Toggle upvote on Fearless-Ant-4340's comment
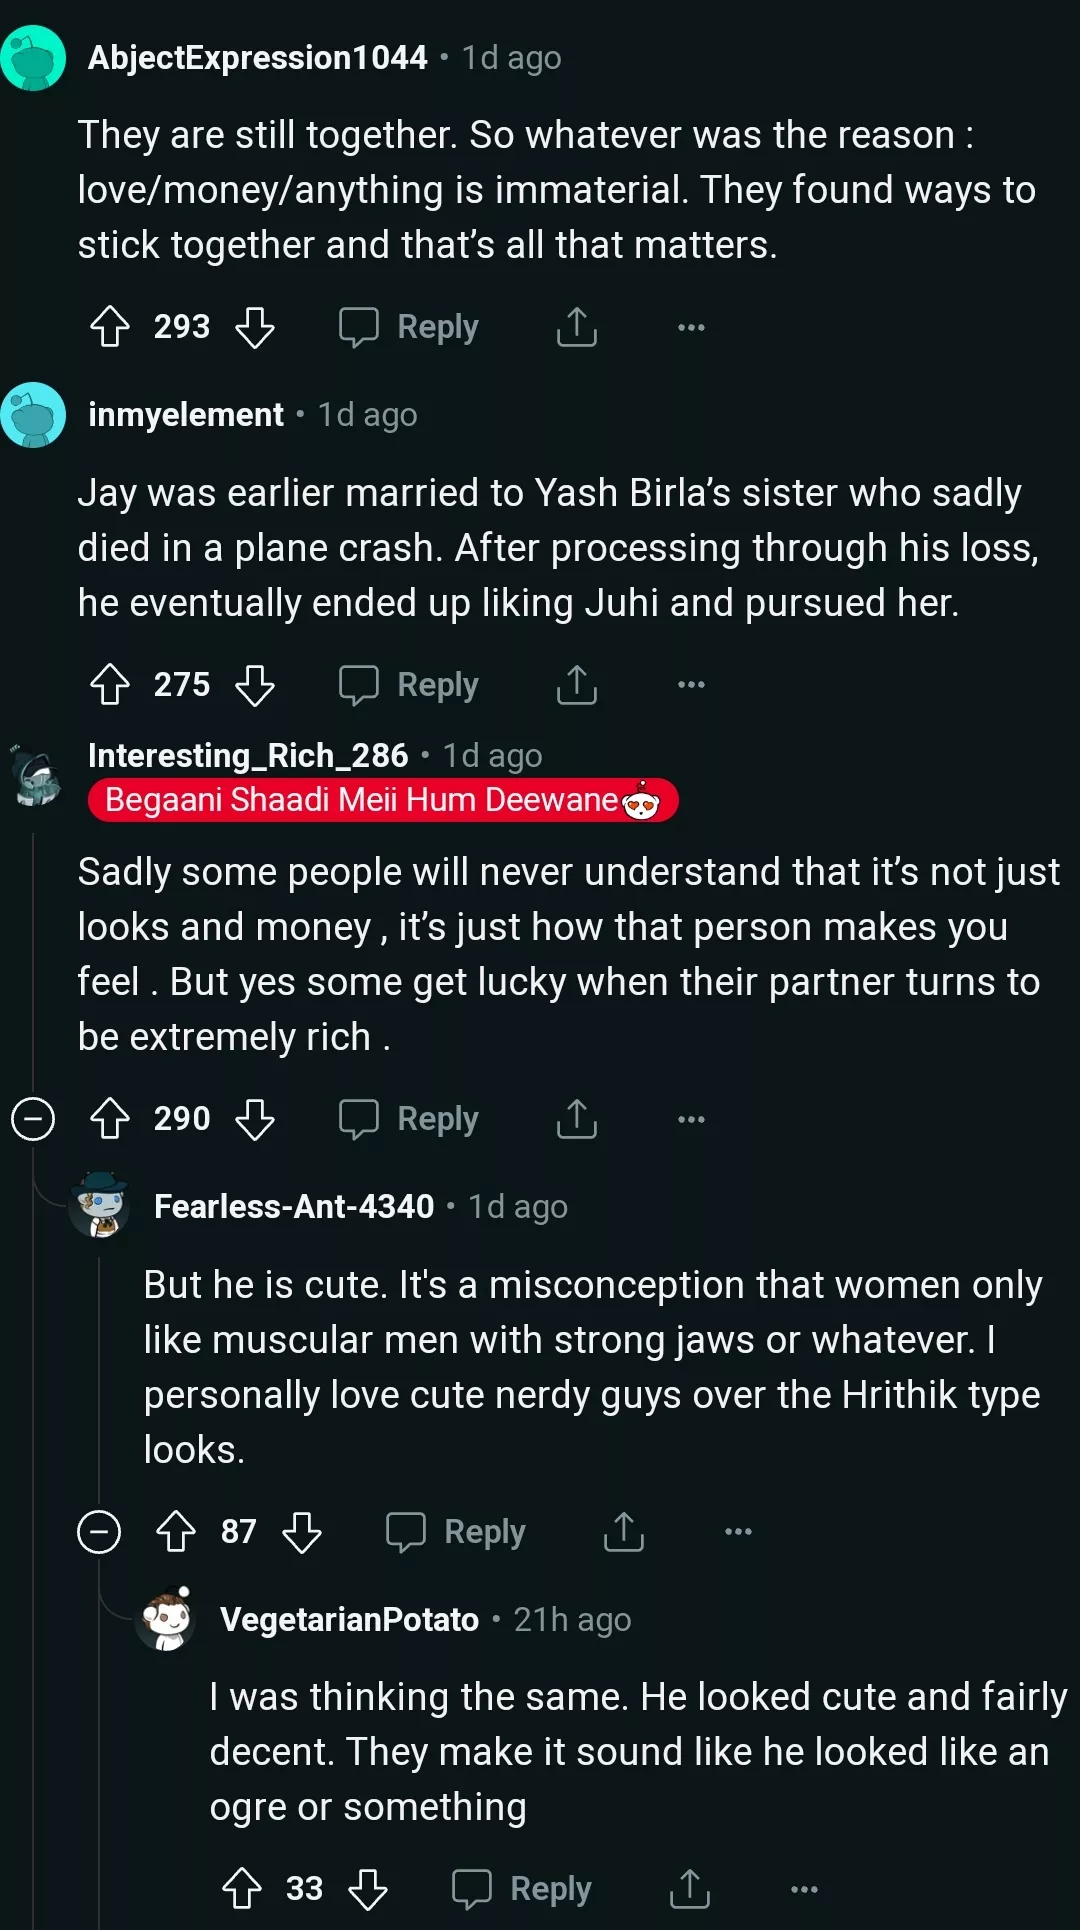Viewport: 1080px width, 1930px height. pos(177,1531)
